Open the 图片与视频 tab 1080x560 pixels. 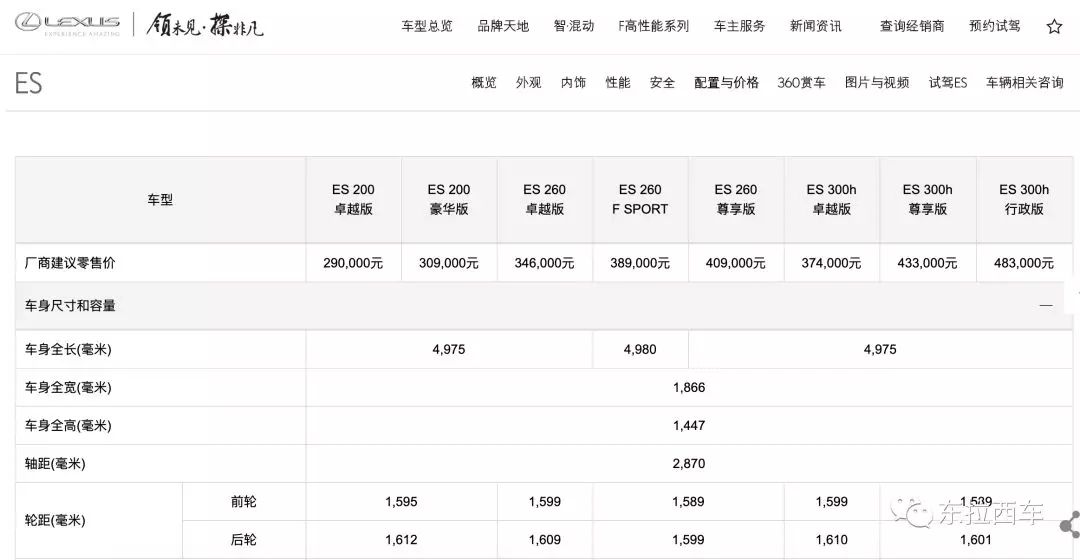point(877,83)
